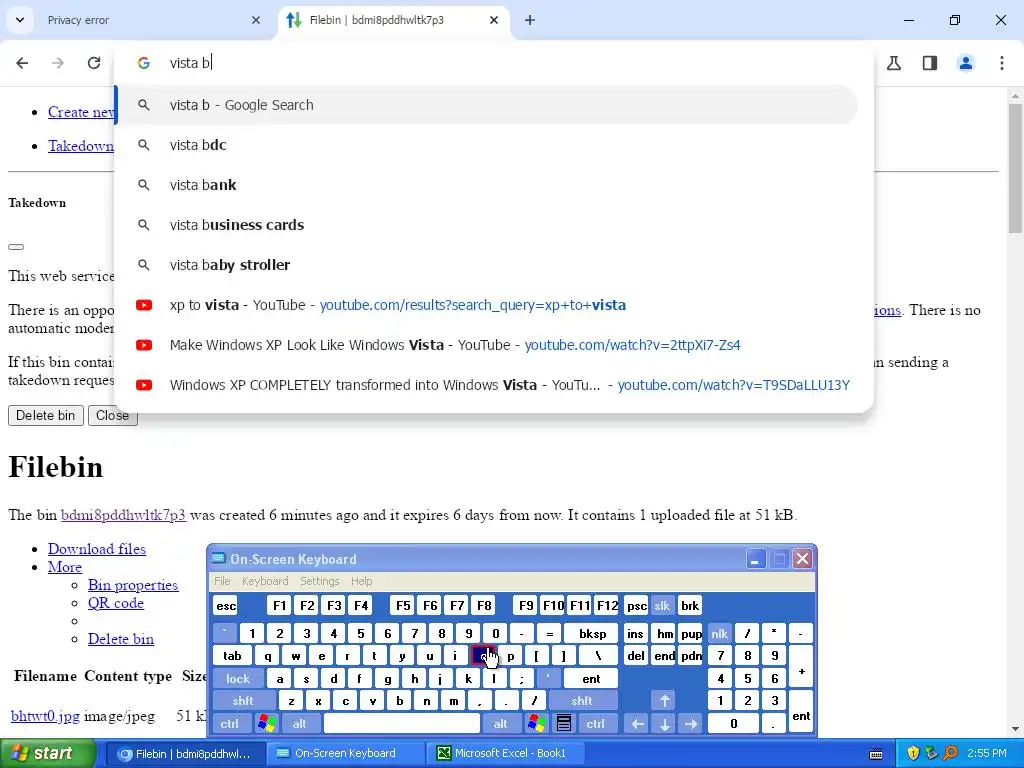Click the esc key on on-screen keyboard
1024x768 pixels.
pos(226,606)
